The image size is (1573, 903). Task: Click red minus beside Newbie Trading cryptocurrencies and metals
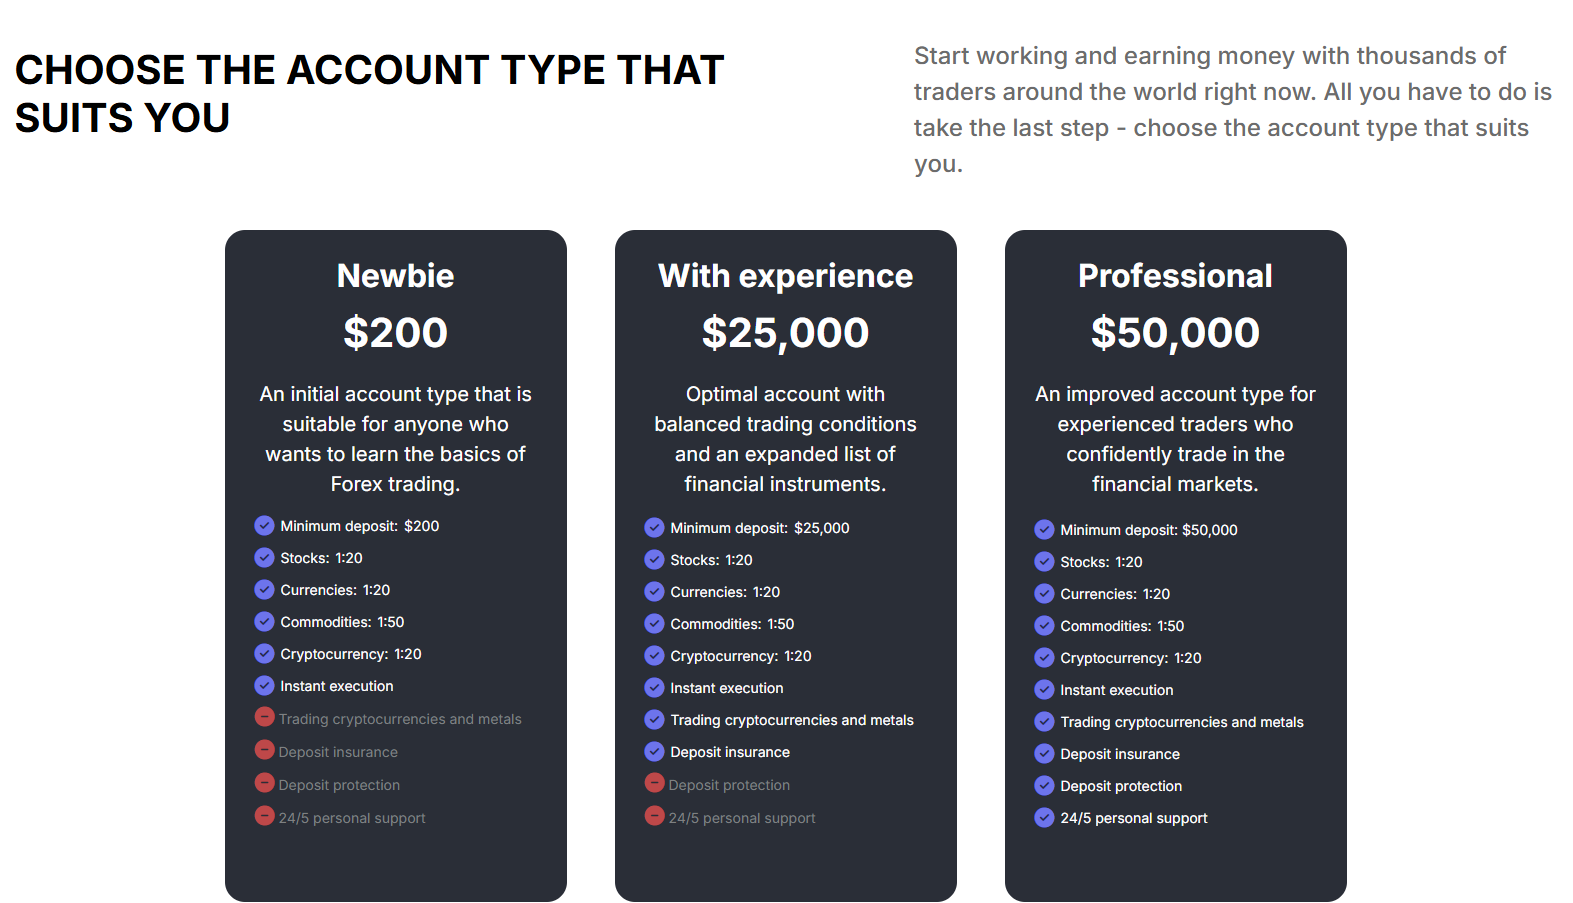point(264,716)
